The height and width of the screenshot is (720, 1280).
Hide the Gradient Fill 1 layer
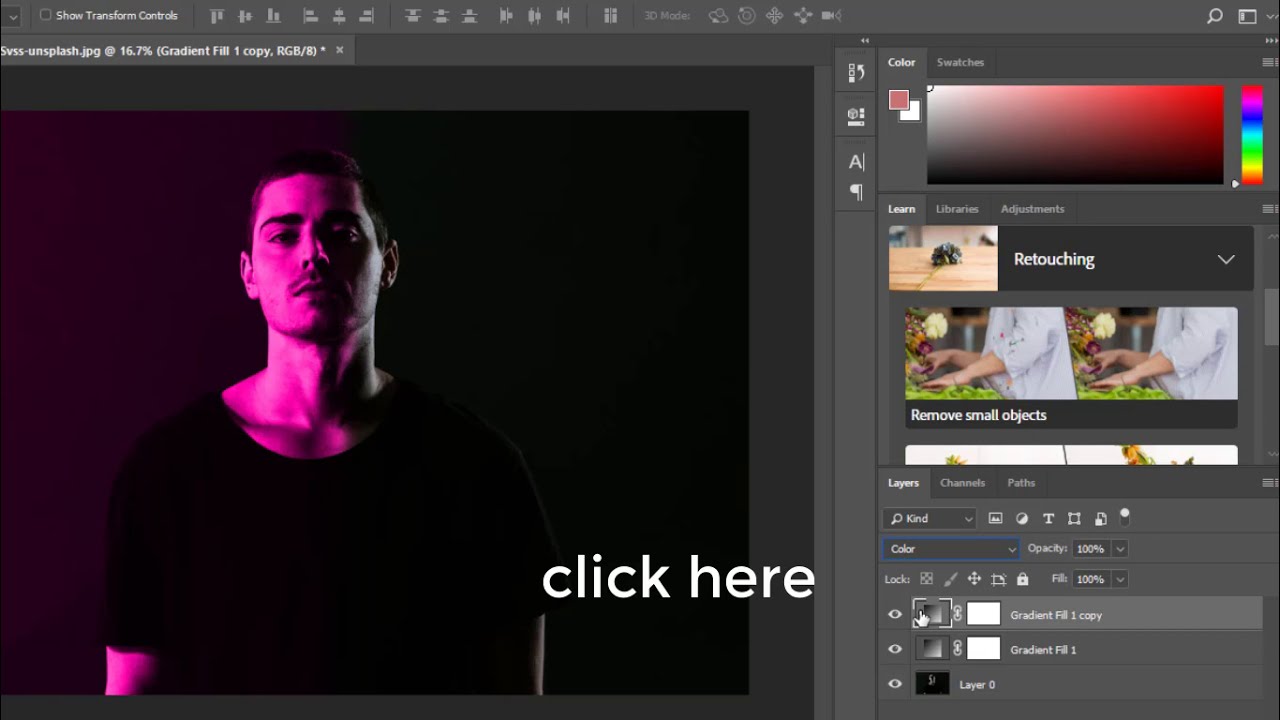(x=895, y=650)
